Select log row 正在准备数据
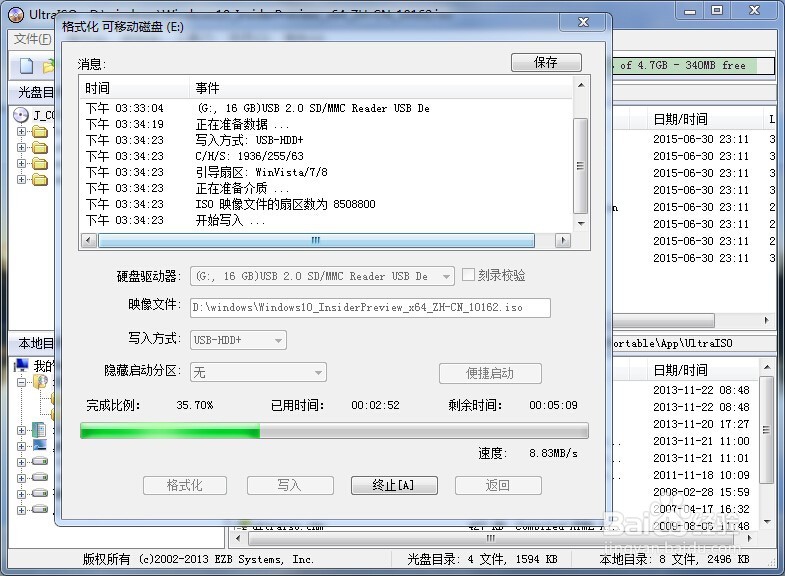Image resolution: width=785 pixels, height=576 pixels. pos(326,124)
